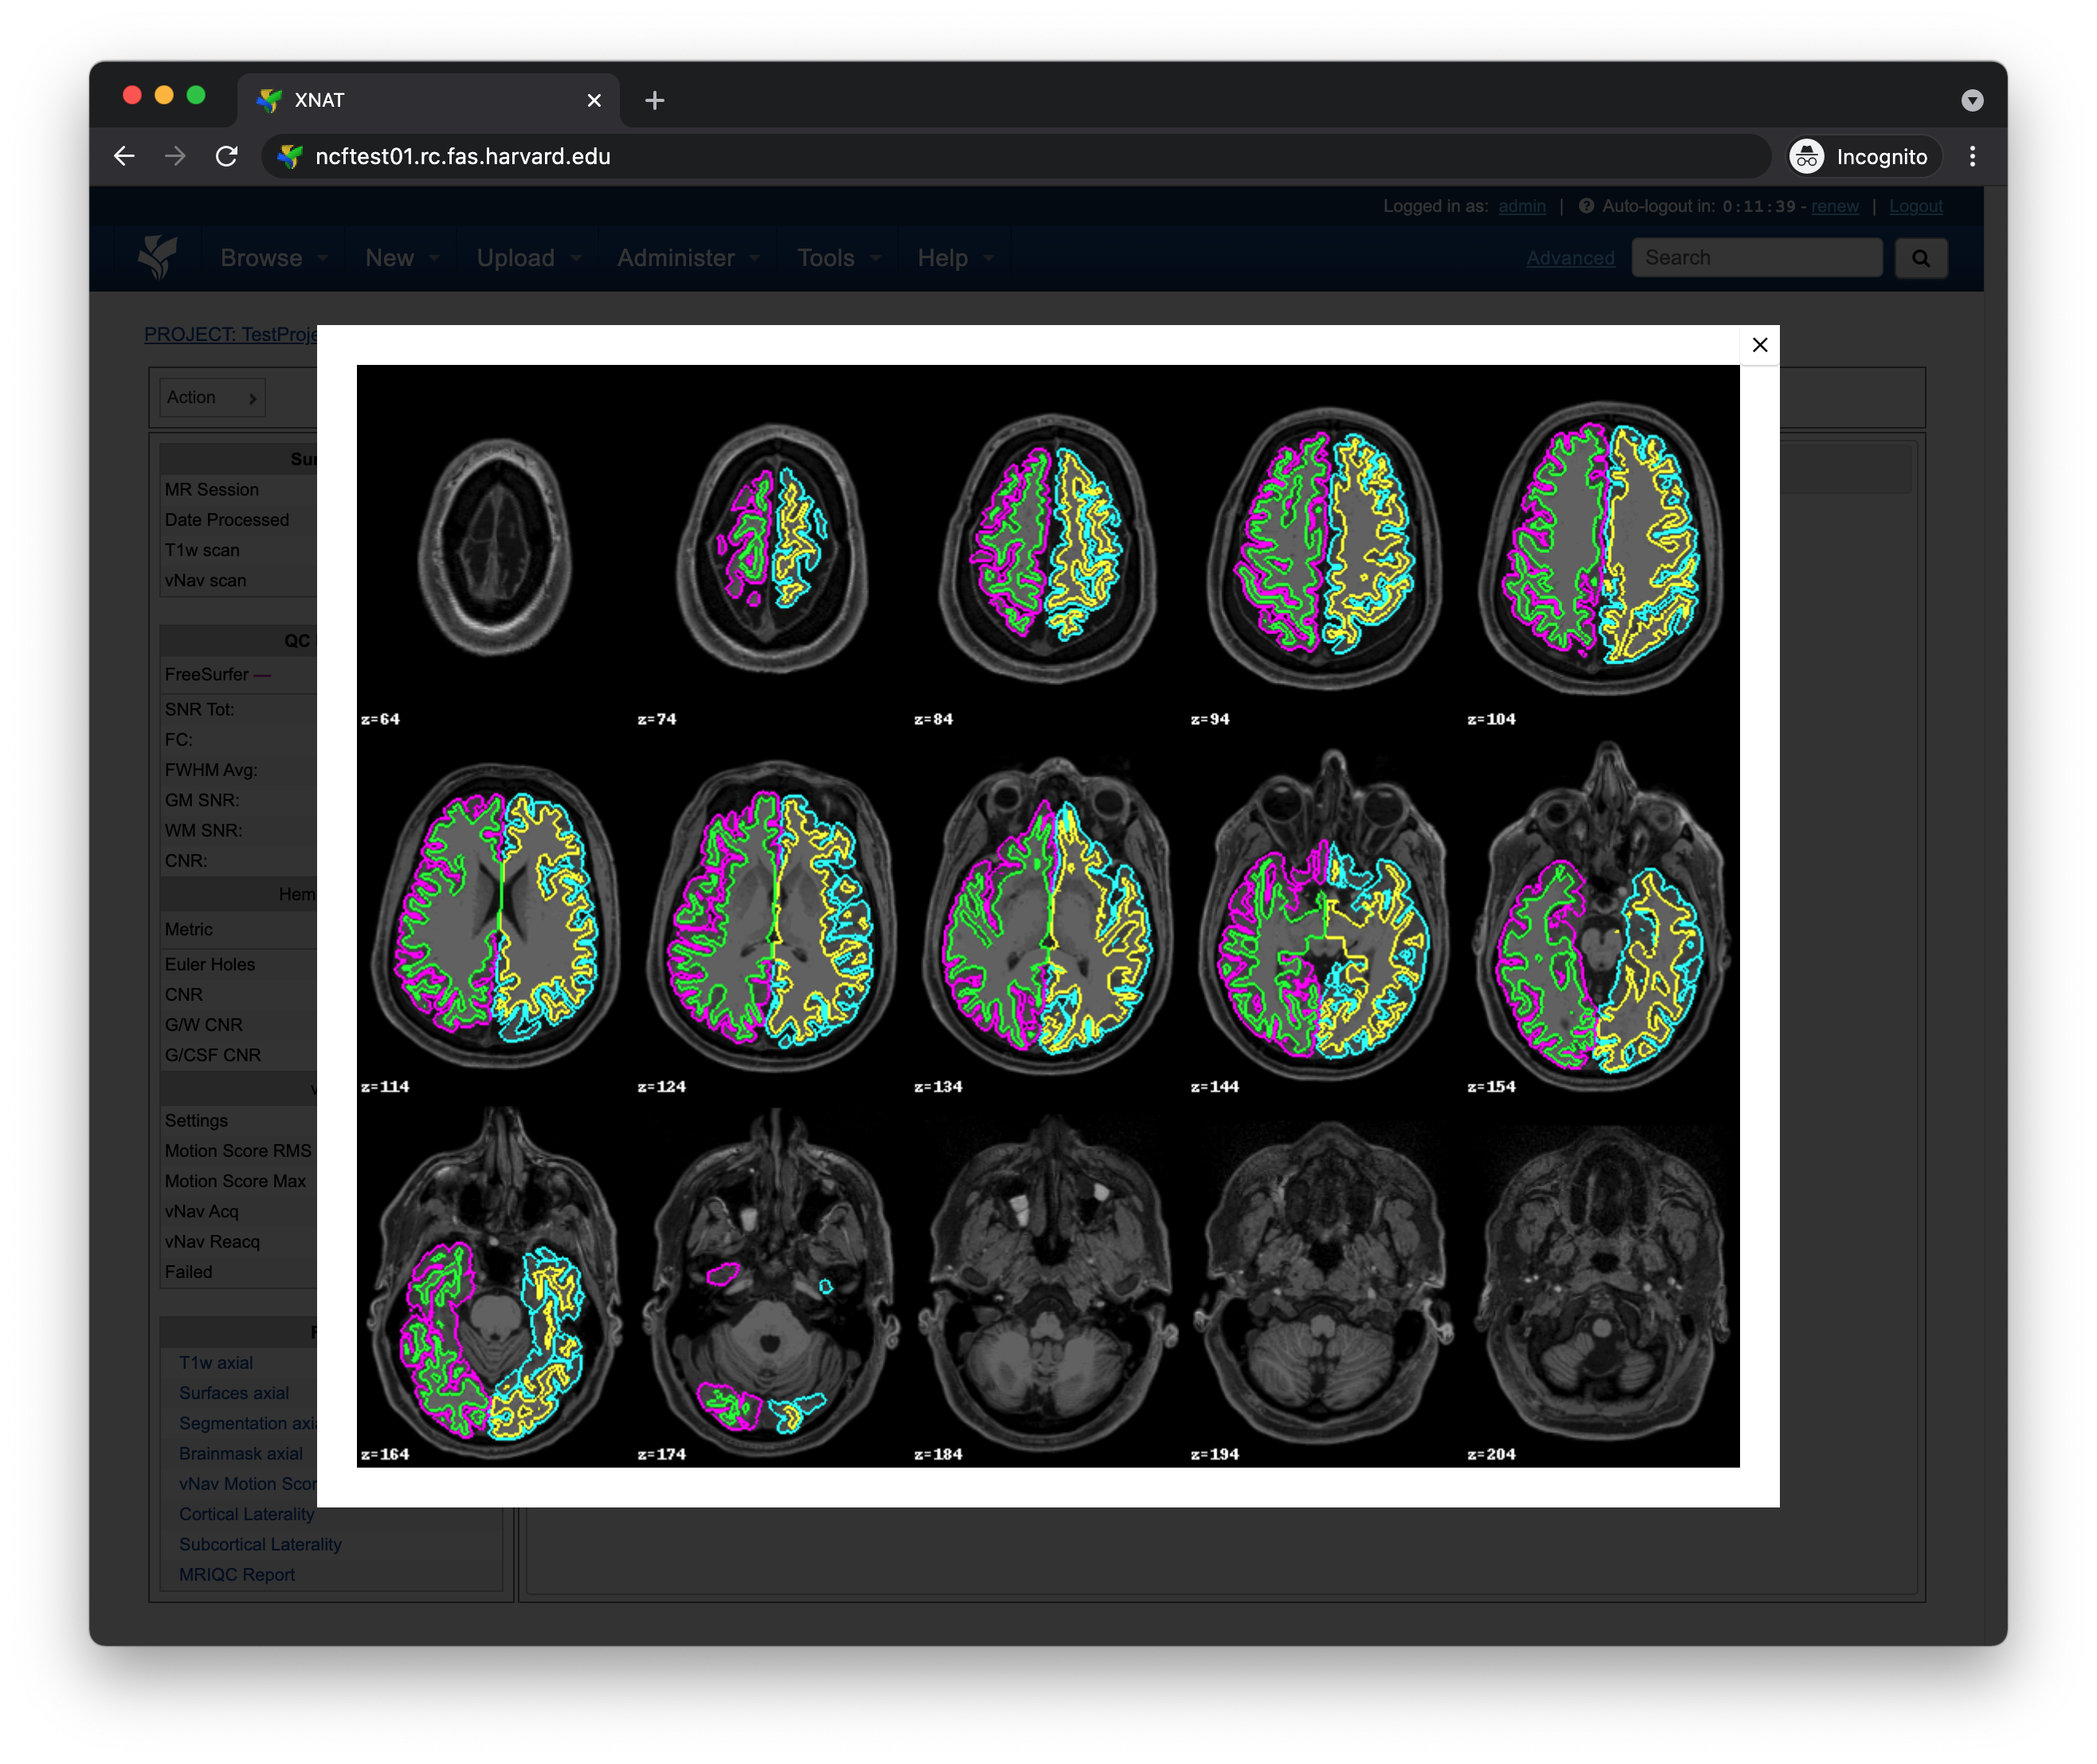Click the 'GM SNR:' row label
The height and width of the screenshot is (1764, 2097).
pos(202,800)
